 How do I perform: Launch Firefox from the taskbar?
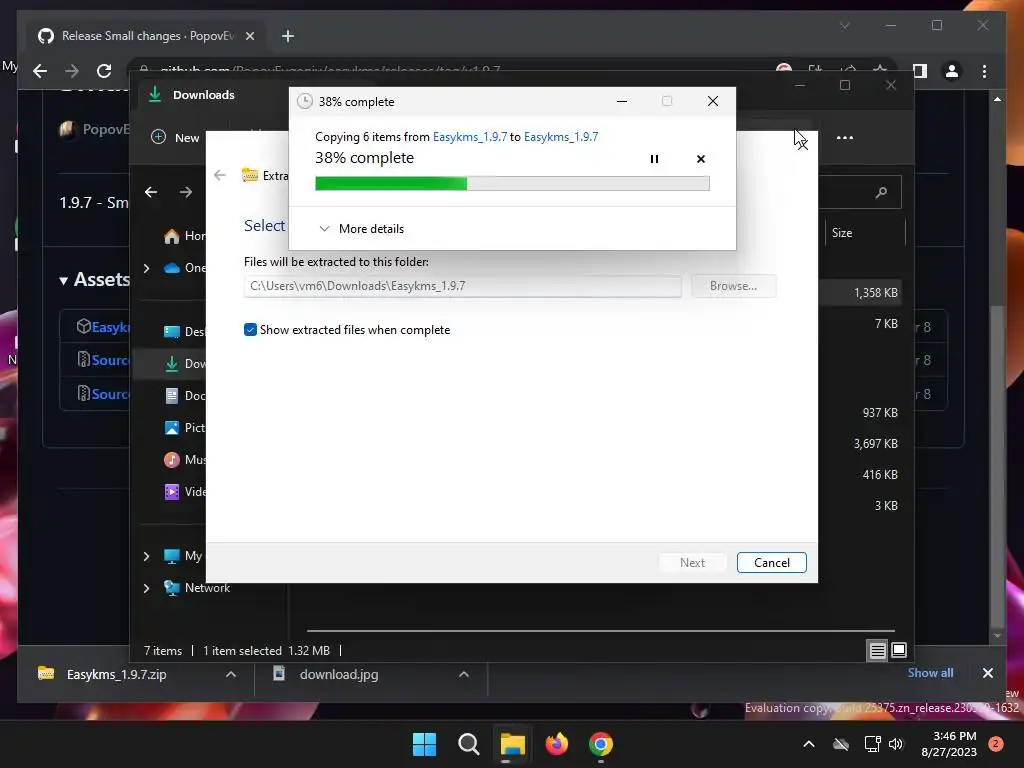tap(556, 744)
